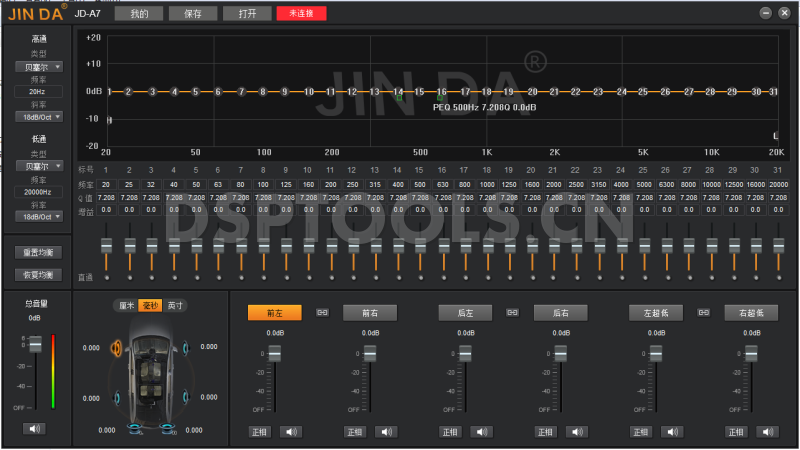This screenshot has width=800, height=450.
Task: Open high-pass 类型 贝塞尔 dropdown
Action: click(39, 67)
